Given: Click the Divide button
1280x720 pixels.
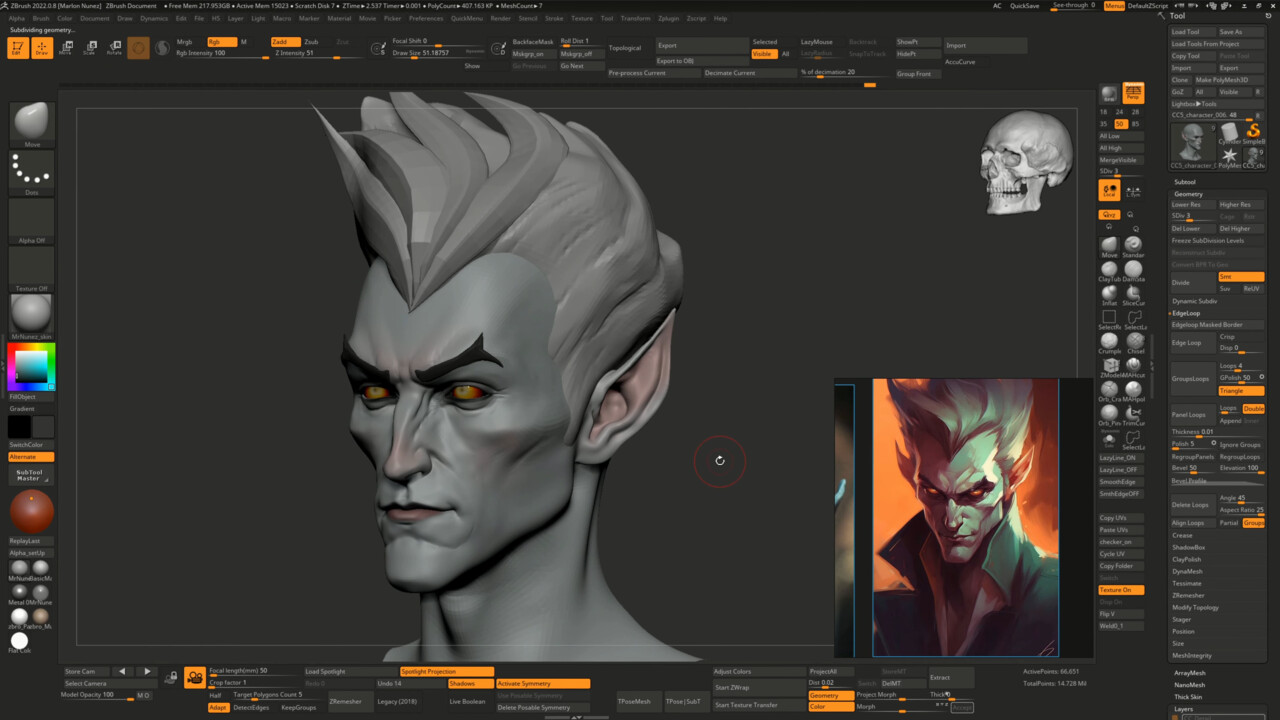Looking at the screenshot, I should [x=1193, y=283].
